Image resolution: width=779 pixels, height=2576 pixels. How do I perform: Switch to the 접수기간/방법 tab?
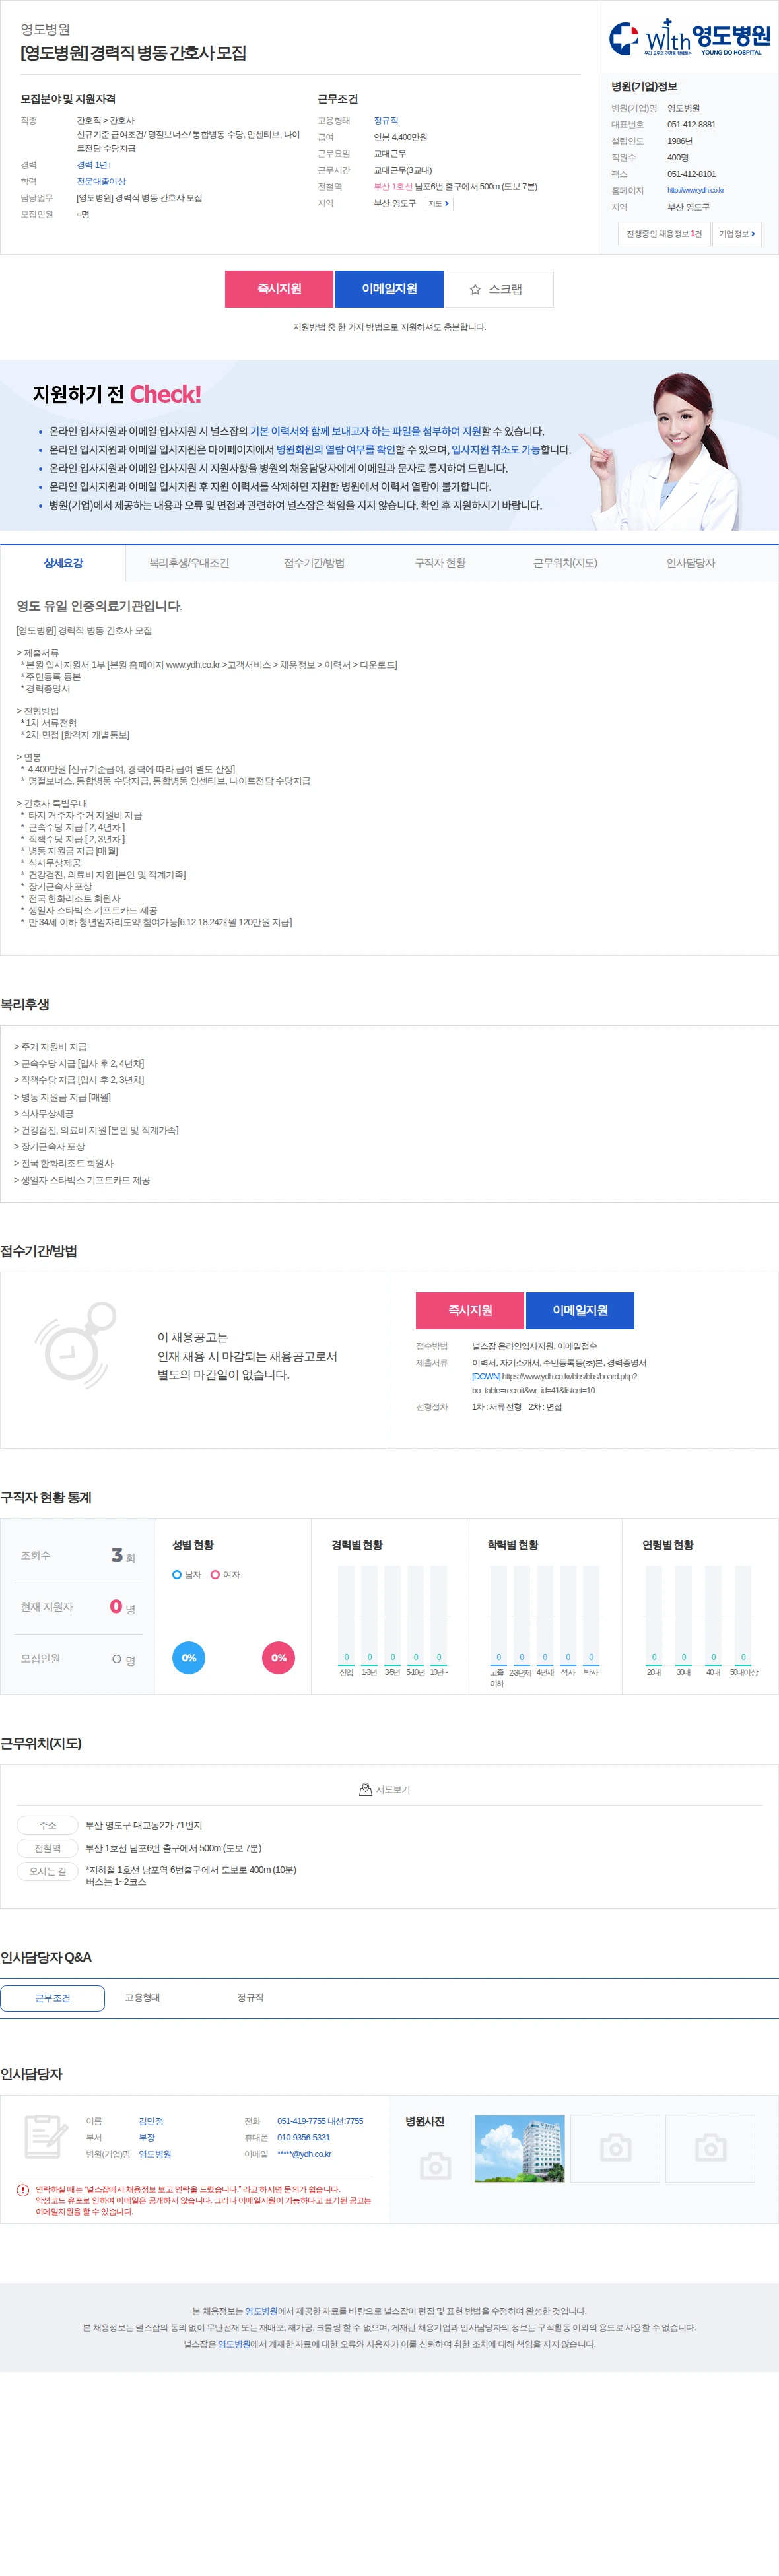pos(314,563)
